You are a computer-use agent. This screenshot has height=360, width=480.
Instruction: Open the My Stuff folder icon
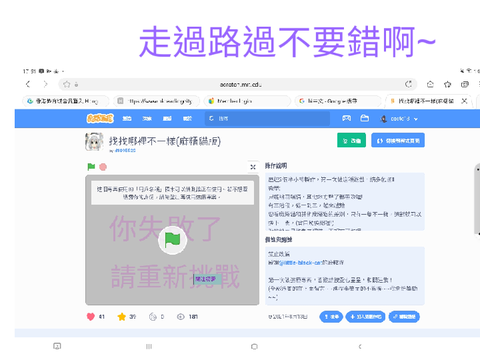click(x=365, y=118)
